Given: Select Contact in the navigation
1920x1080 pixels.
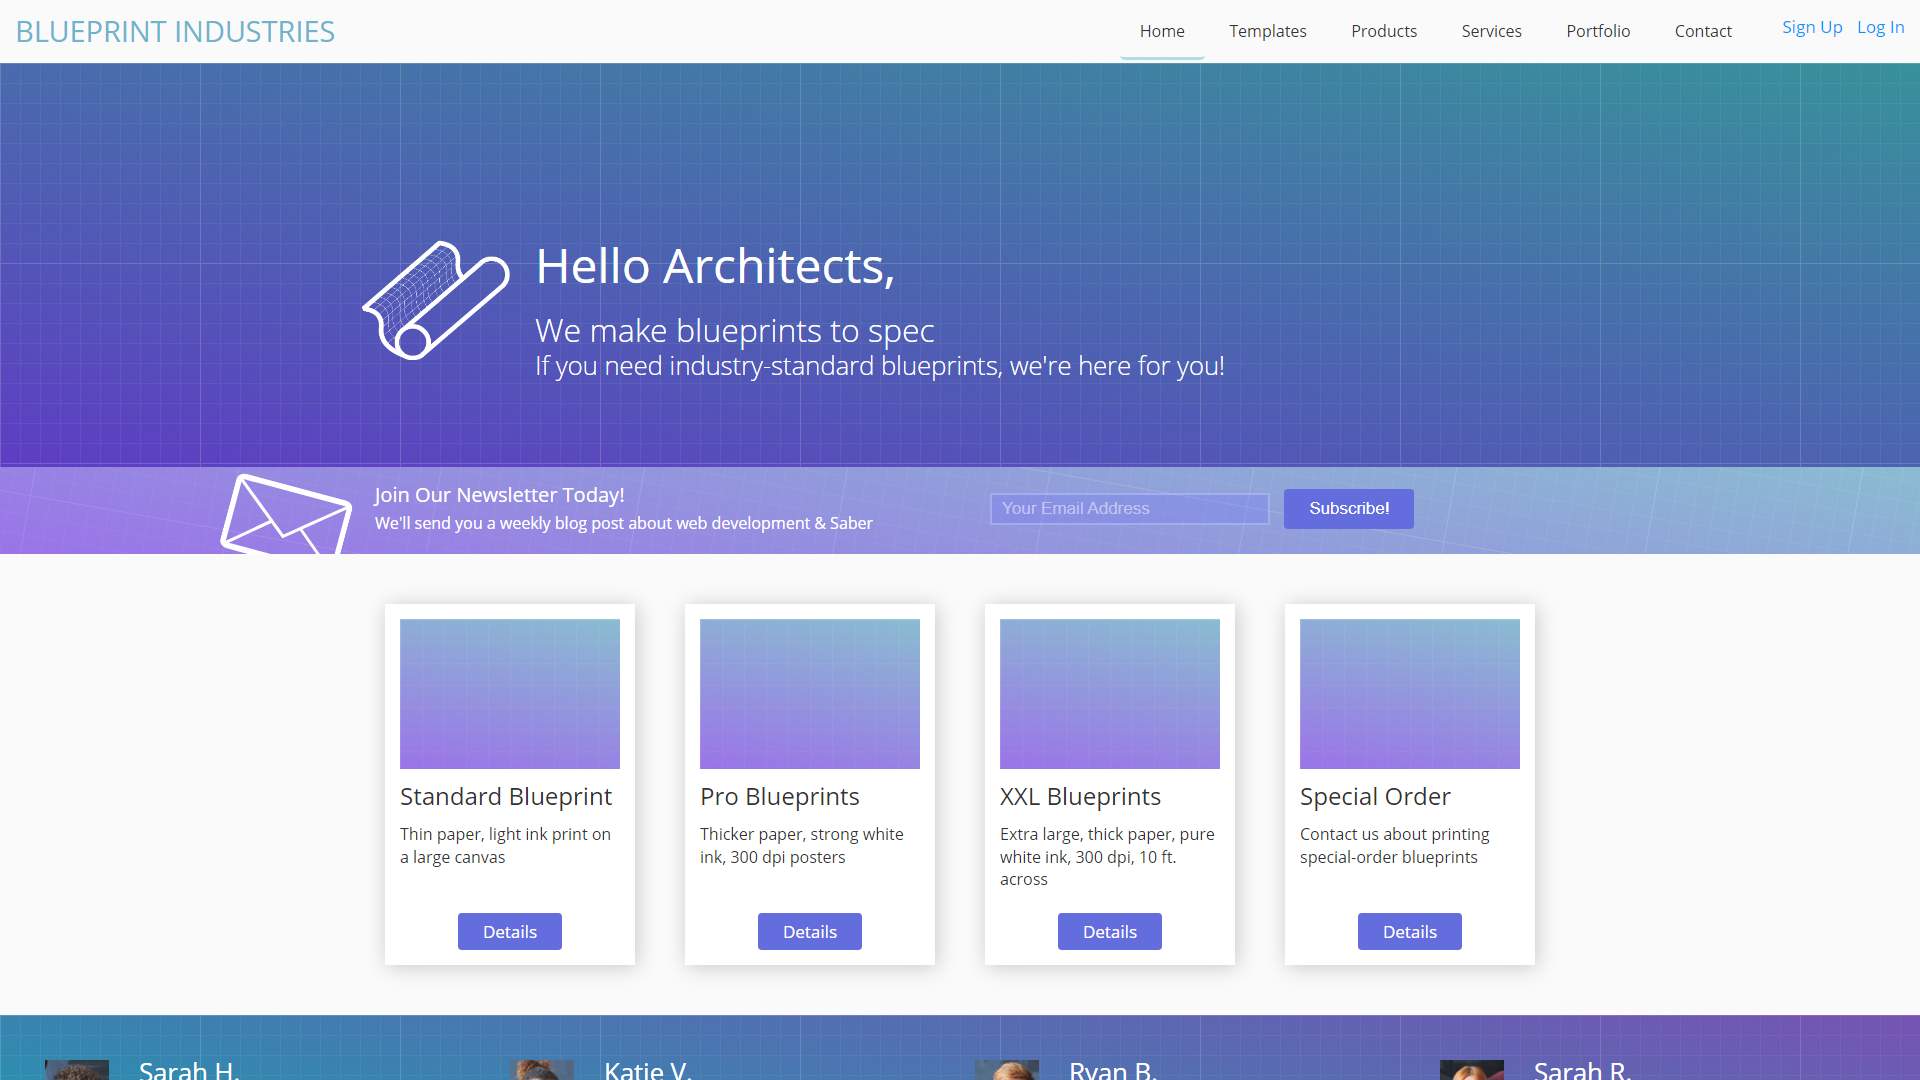Looking at the screenshot, I should [1703, 31].
